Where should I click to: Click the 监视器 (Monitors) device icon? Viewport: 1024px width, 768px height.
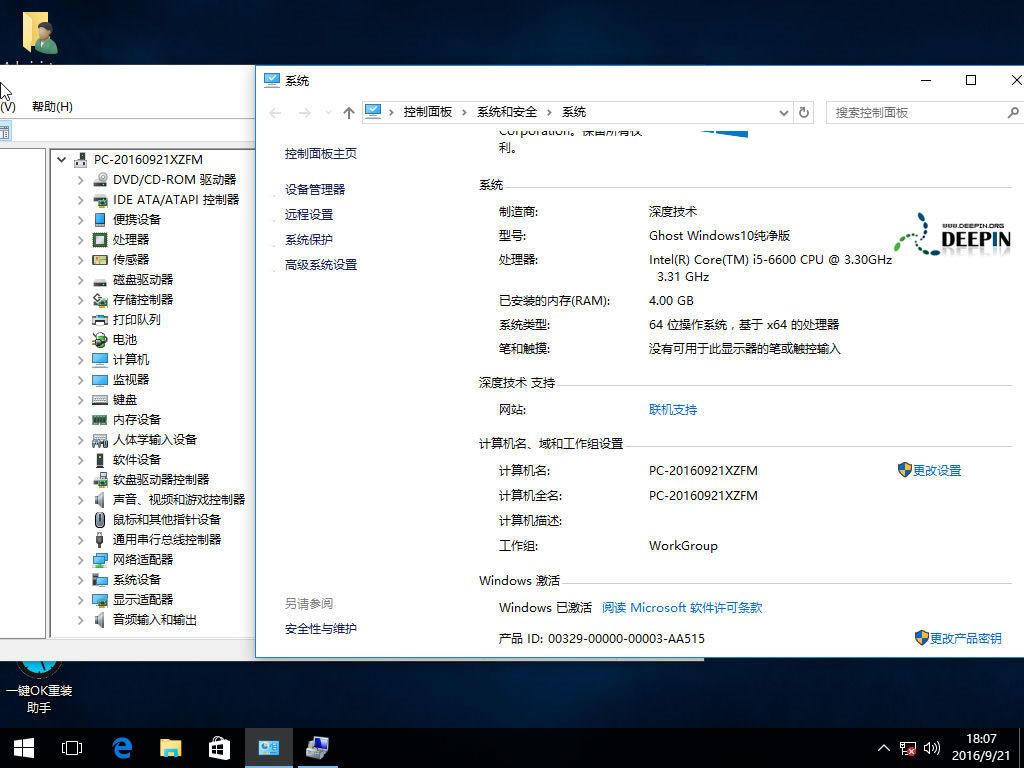(99, 379)
